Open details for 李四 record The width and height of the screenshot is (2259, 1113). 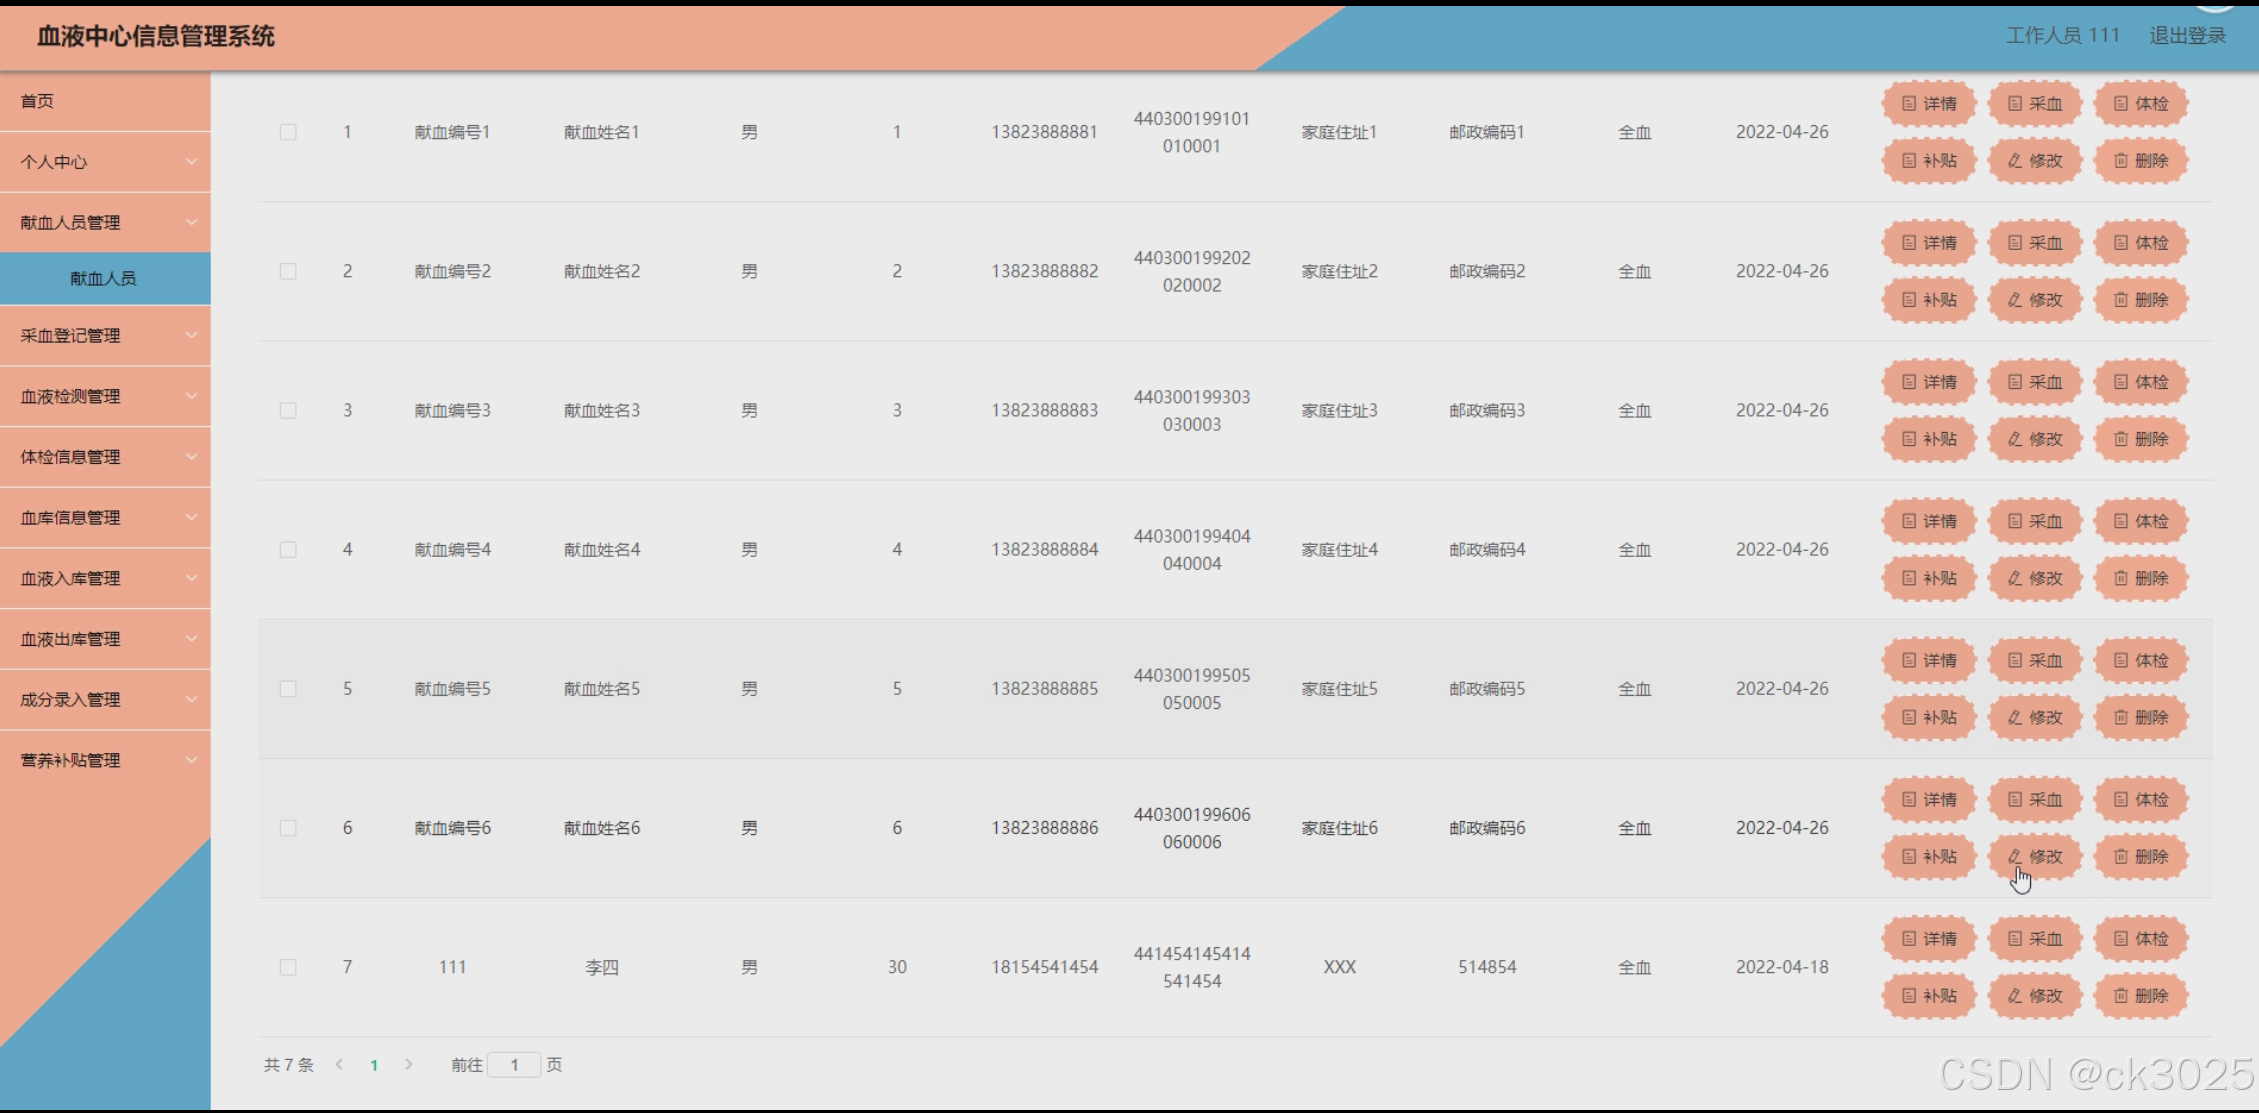[x=1928, y=939]
